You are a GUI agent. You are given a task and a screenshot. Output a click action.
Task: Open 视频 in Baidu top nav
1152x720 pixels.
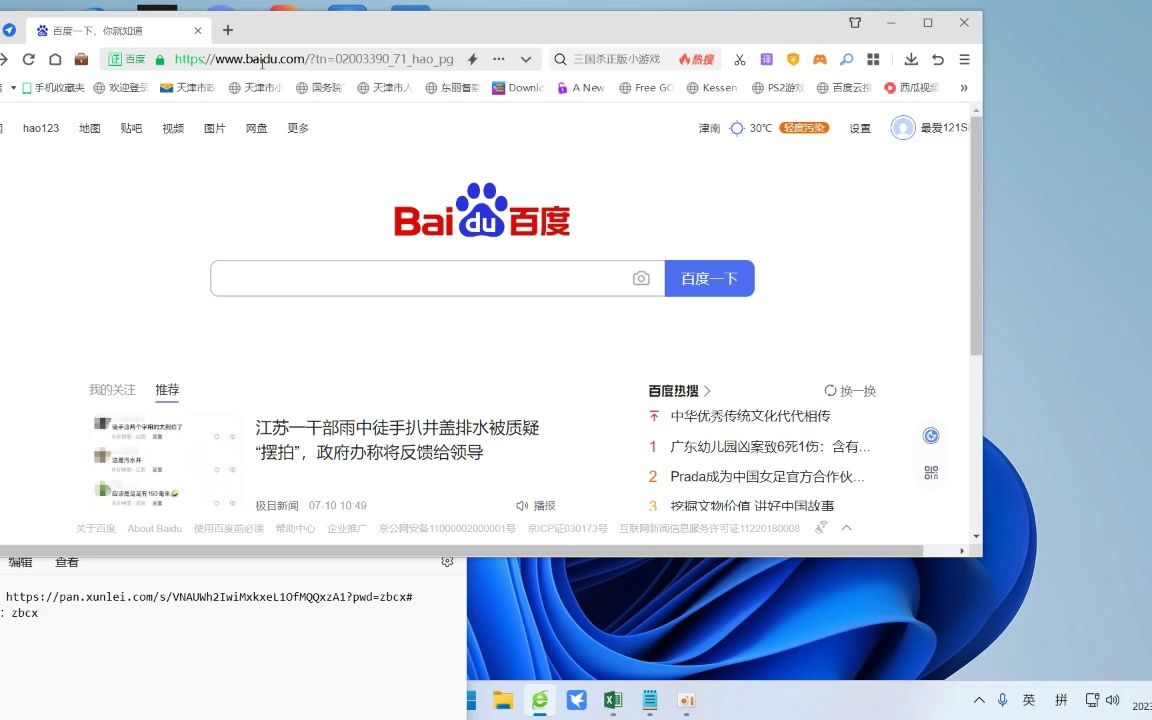click(173, 128)
